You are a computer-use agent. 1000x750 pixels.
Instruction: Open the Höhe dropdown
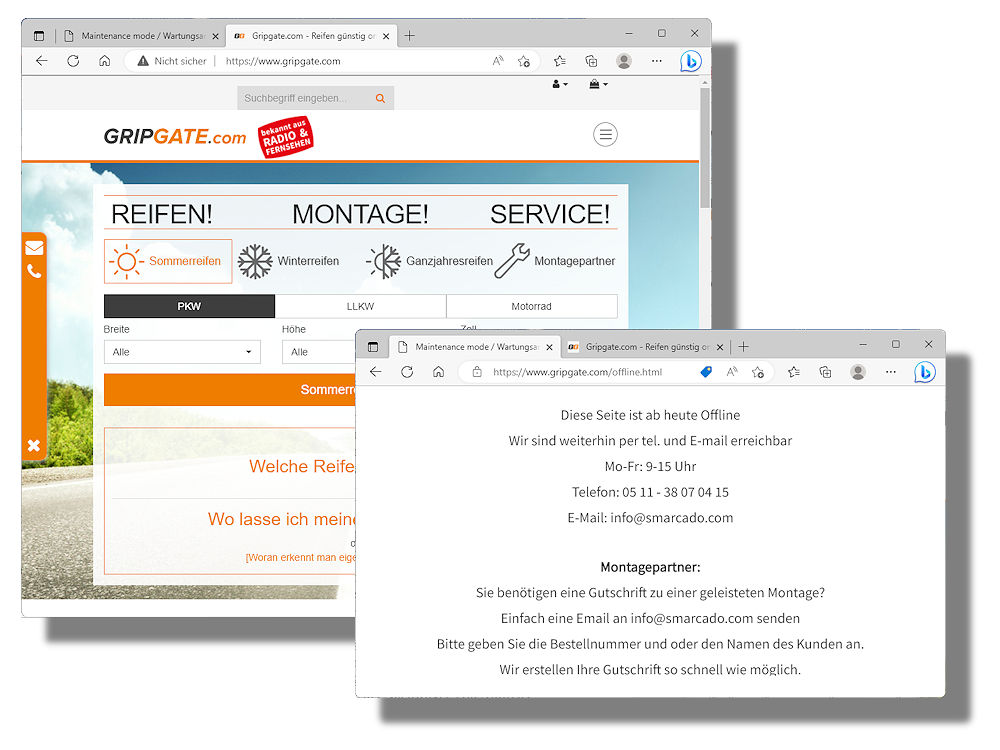(x=318, y=352)
